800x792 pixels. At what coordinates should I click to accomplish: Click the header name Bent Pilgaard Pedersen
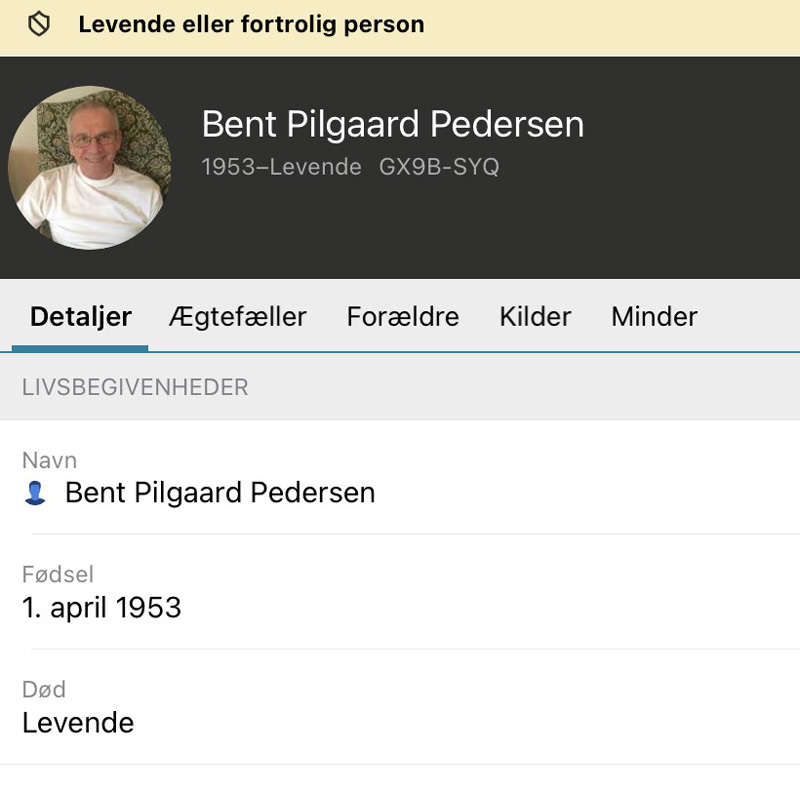click(393, 124)
